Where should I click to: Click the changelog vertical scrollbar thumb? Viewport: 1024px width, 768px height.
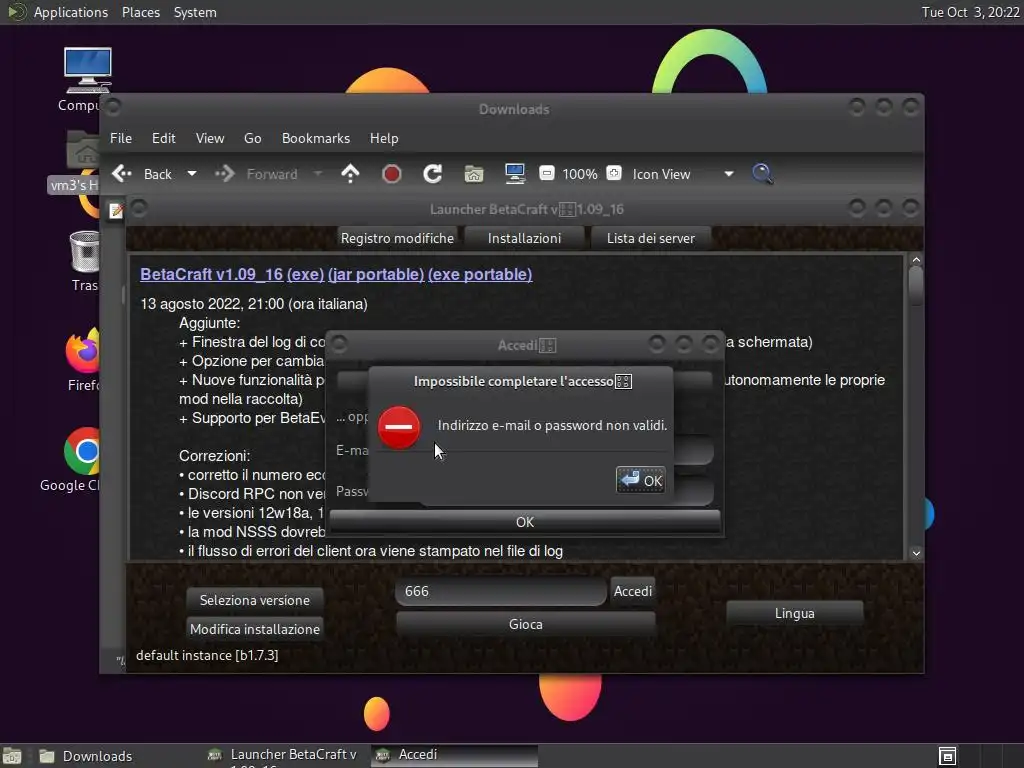pyautogui.click(x=916, y=285)
